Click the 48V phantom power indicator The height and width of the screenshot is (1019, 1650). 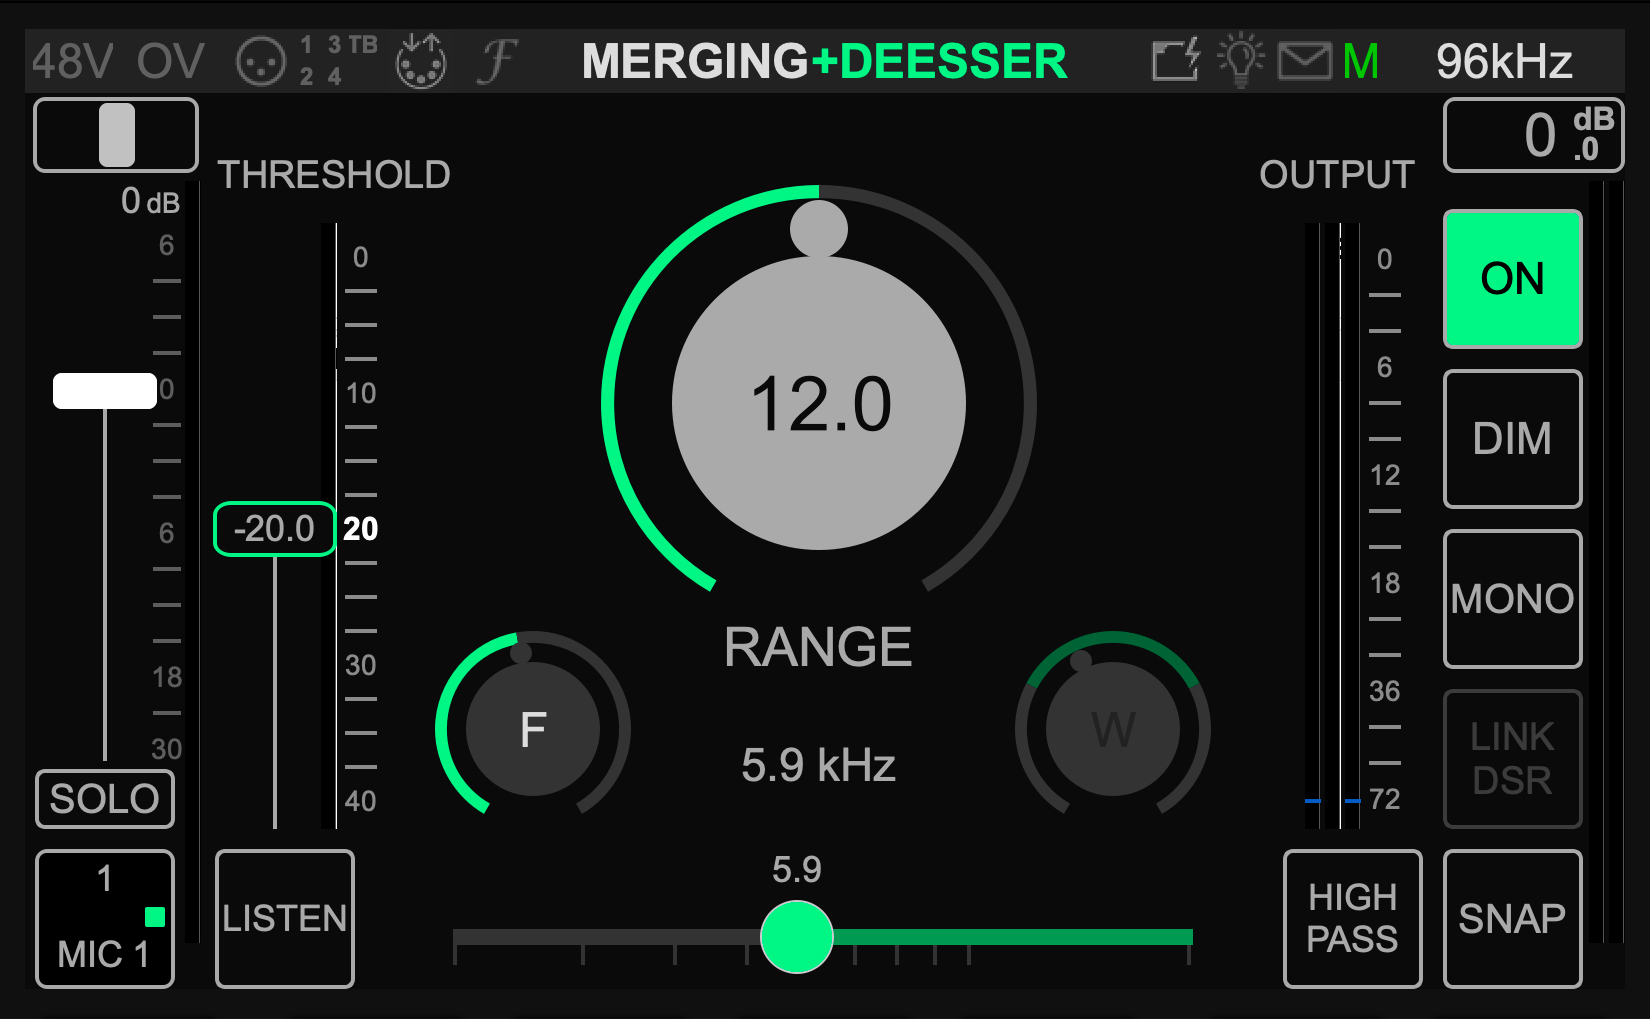[x=72, y=62]
